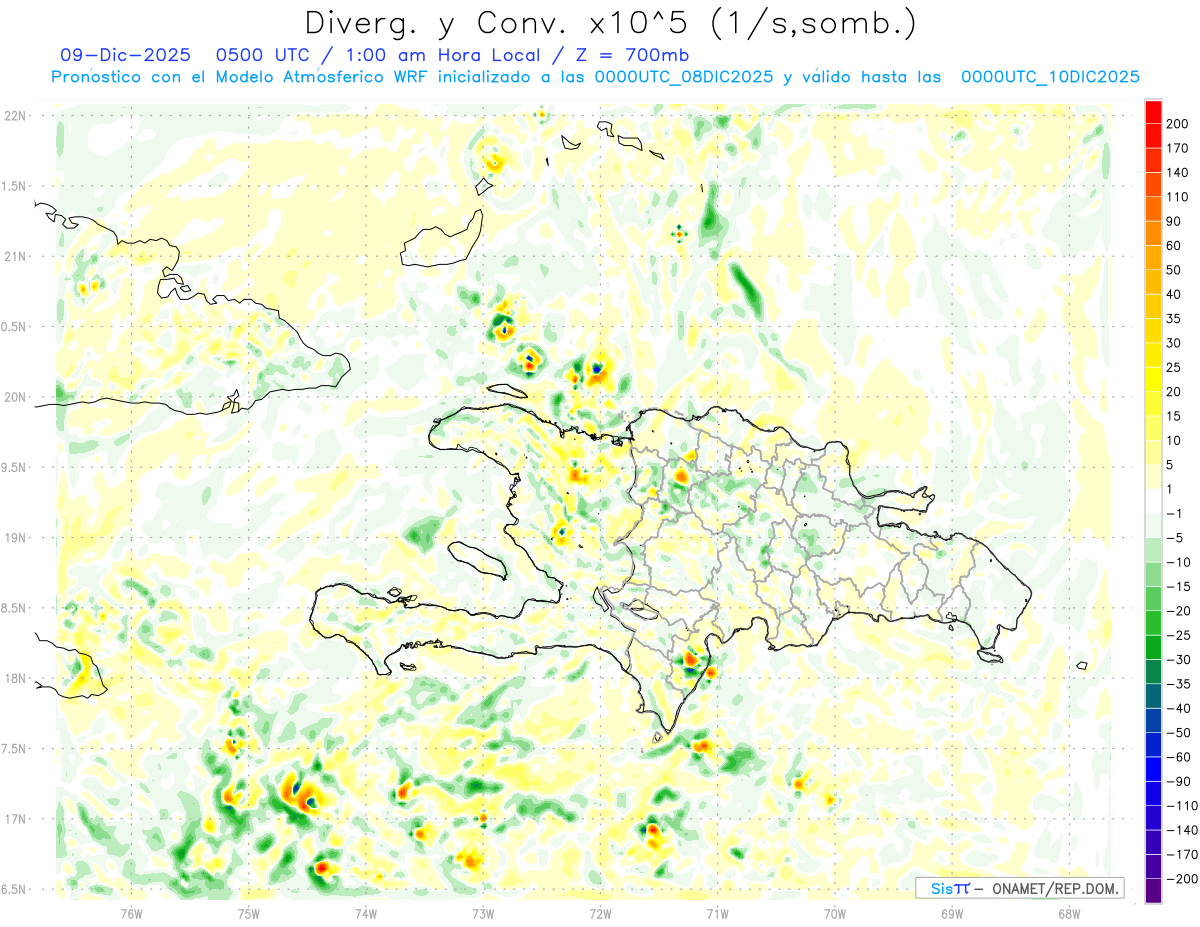The width and height of the screenshot is (1200, 927).
Task: Select the '21N' latitude label
Action: 14,256
